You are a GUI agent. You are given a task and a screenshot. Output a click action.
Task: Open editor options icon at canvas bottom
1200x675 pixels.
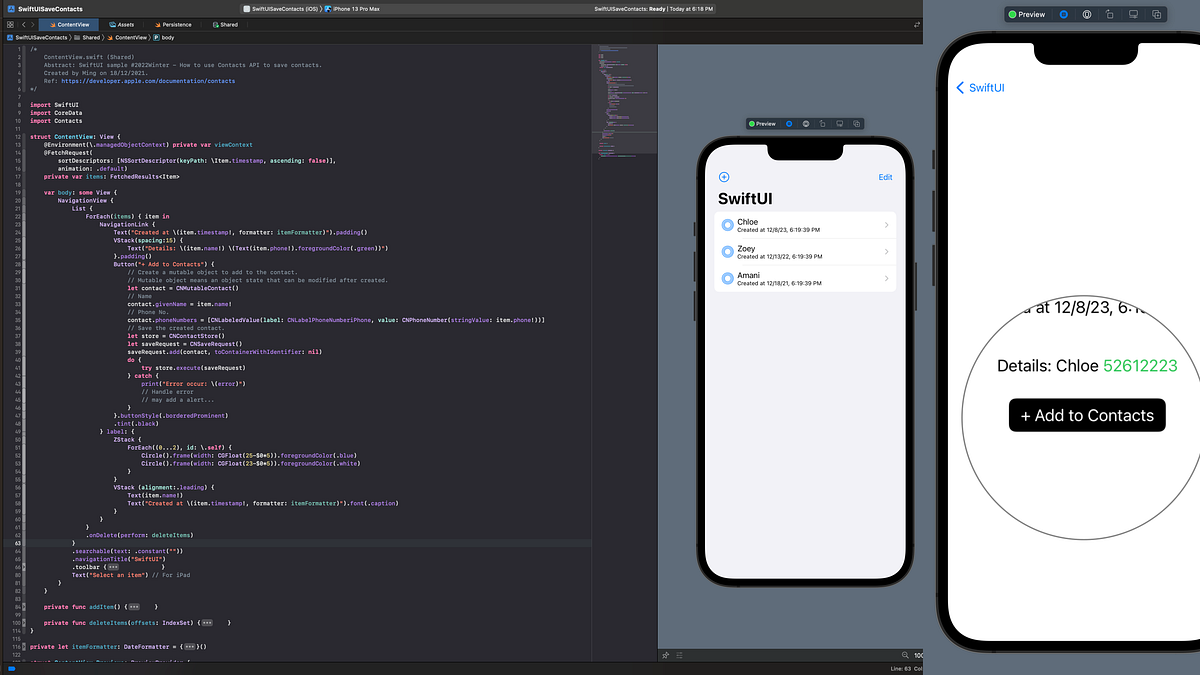pyautogui.click(x=679, y=655)
